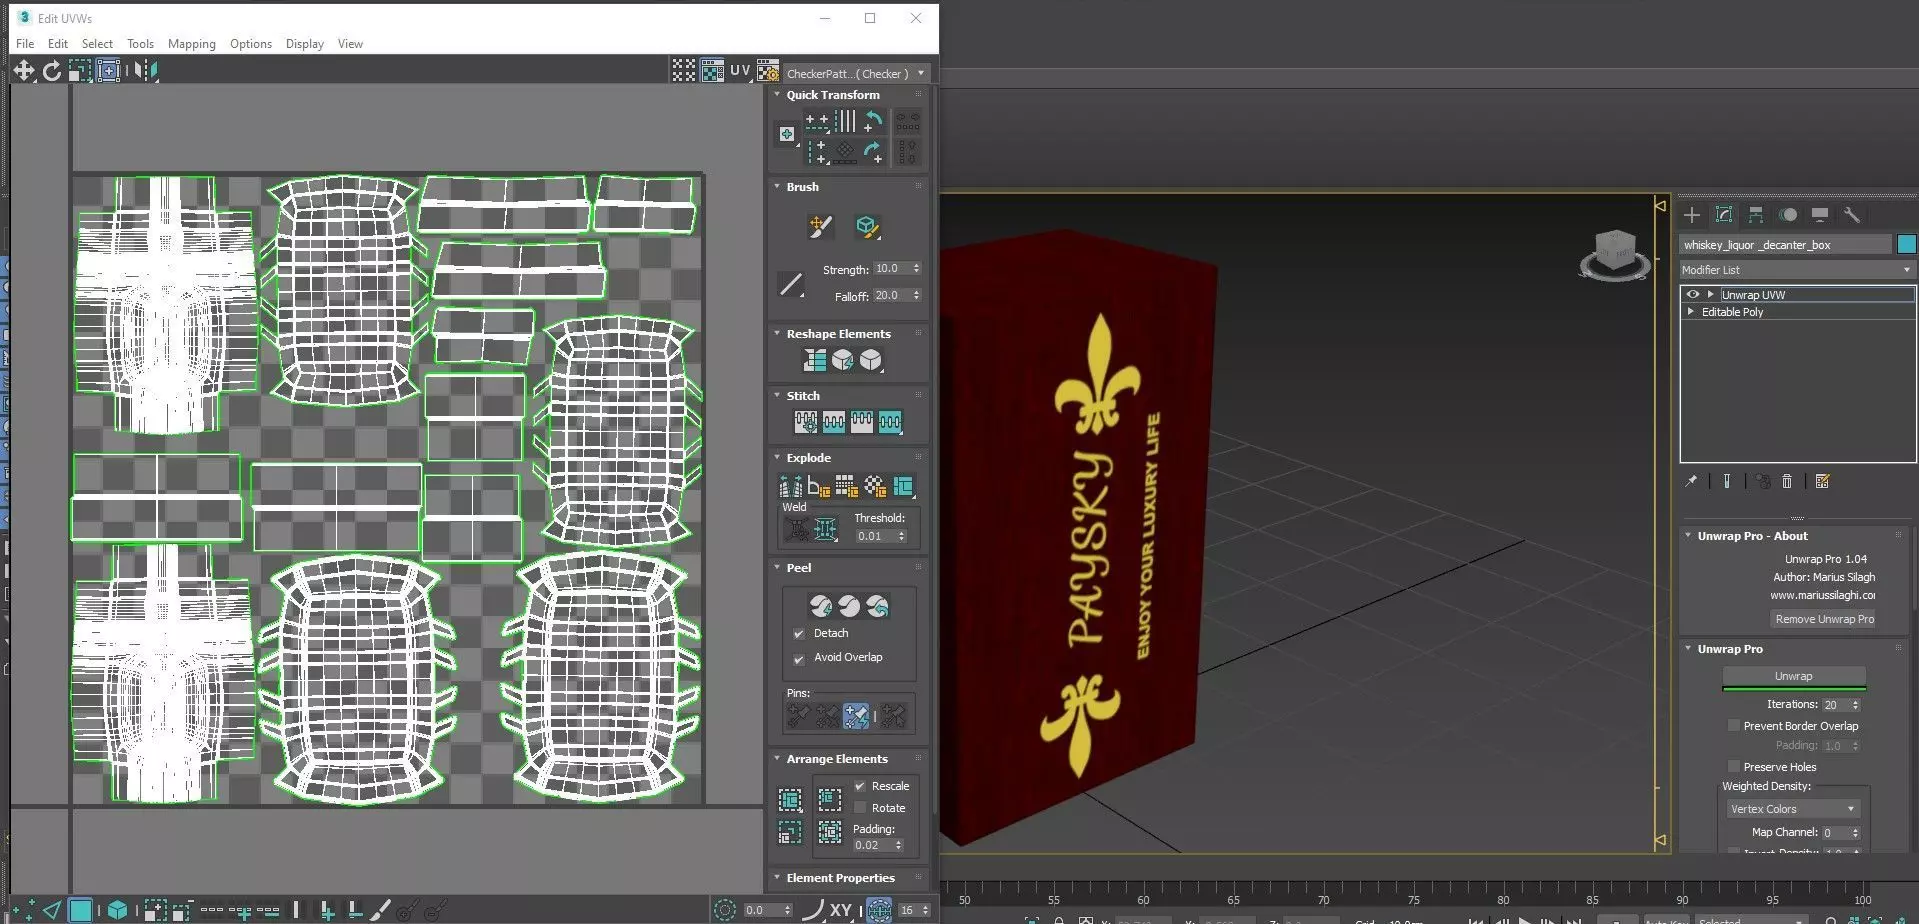This screenshot has width=1919, height=924.
Task: Click the object name field whiskey_liquor_decanter_box
Action: tap(1786, 245)
